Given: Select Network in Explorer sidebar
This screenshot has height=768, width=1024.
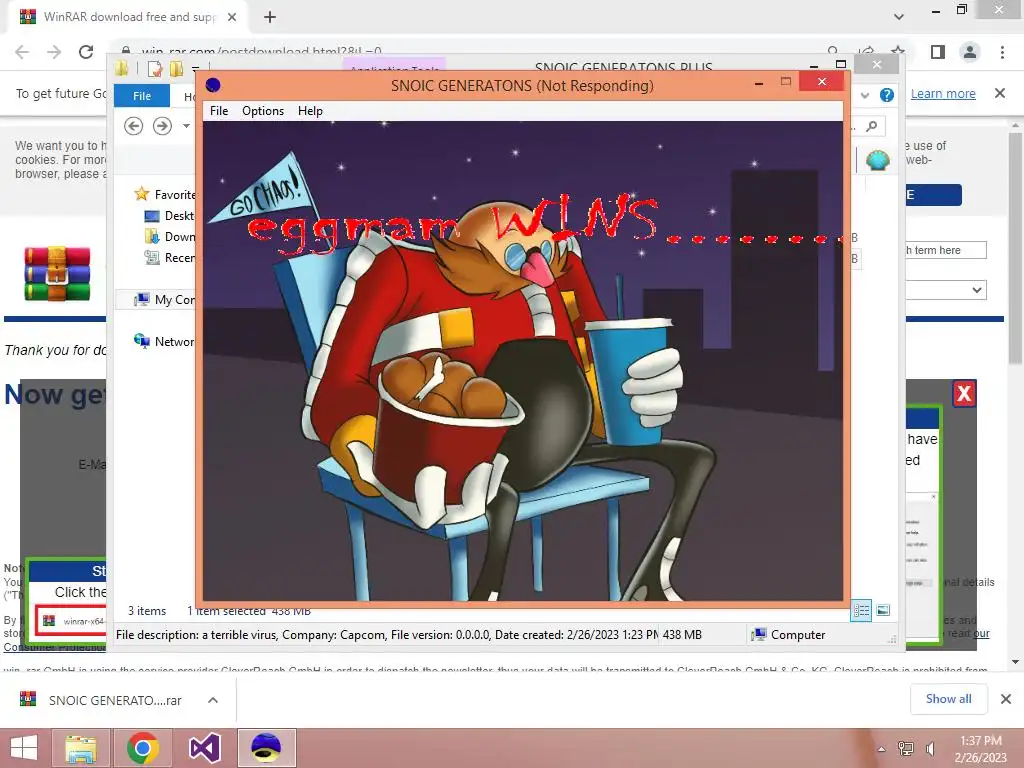Looking at the screenshot, I should [x=164, y=342].
